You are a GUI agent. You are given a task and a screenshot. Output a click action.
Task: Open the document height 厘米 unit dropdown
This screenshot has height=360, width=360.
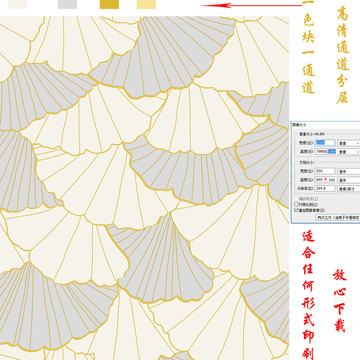point(349,180)
